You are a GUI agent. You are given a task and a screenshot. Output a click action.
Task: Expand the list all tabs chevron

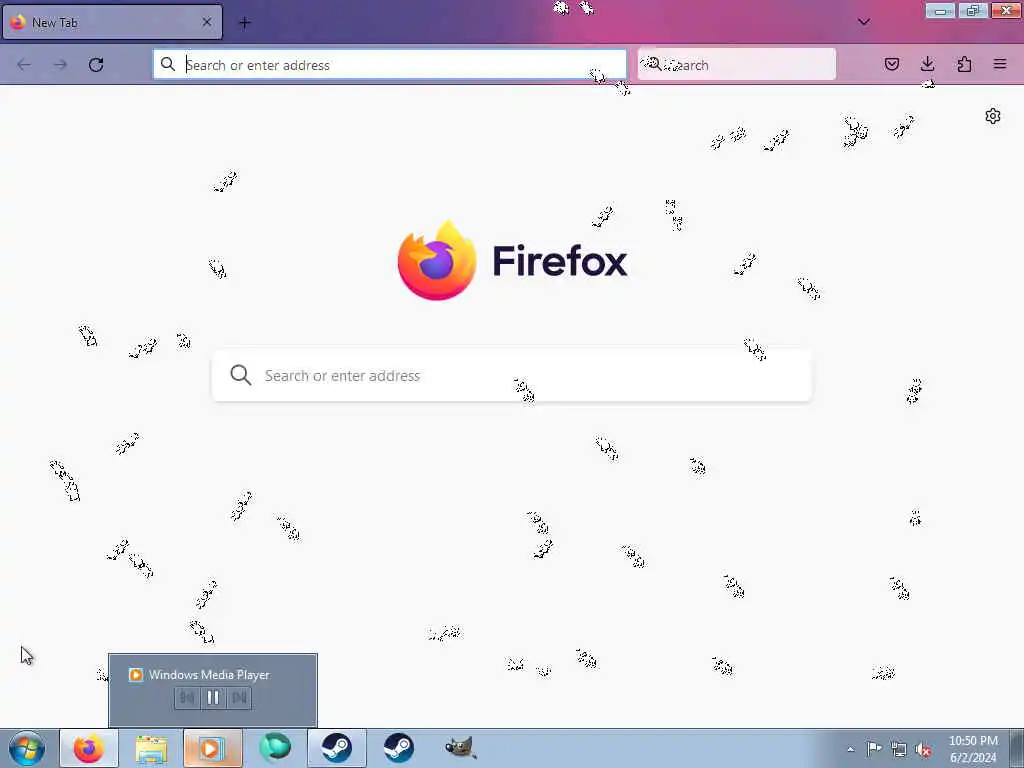tap(863, 22)
